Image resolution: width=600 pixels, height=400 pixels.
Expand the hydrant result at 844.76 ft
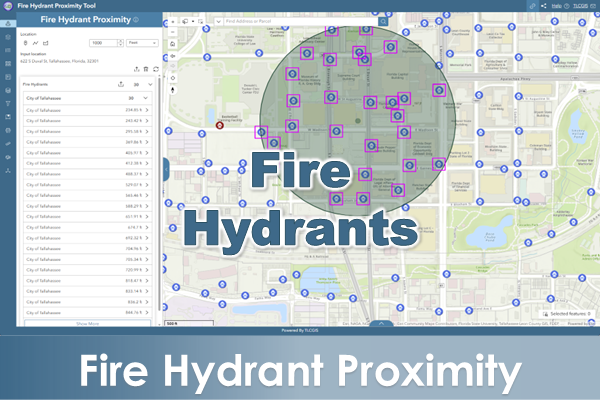(147, 313)
